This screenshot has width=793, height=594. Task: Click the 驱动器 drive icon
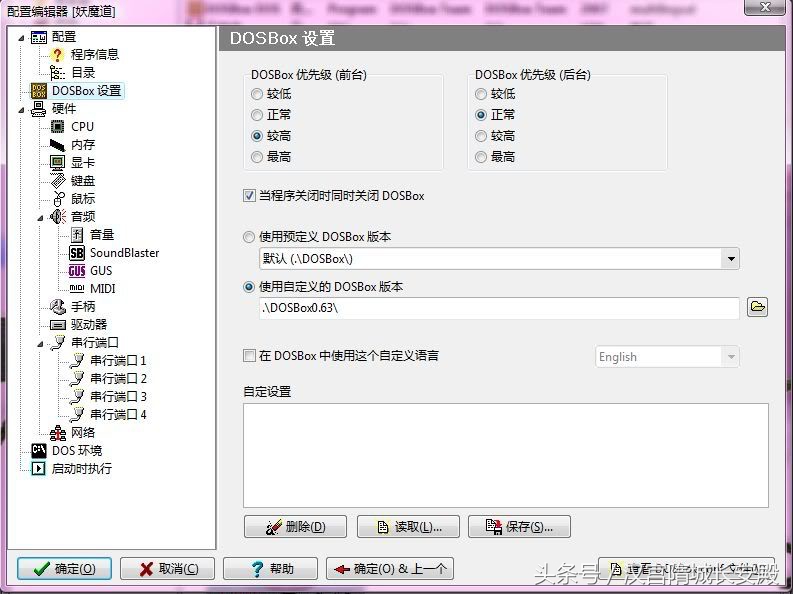coord(58,325)
